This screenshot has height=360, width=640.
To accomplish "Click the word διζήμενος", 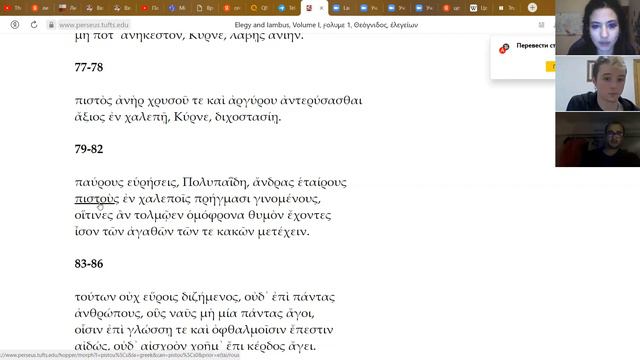I will coord(211,297).
